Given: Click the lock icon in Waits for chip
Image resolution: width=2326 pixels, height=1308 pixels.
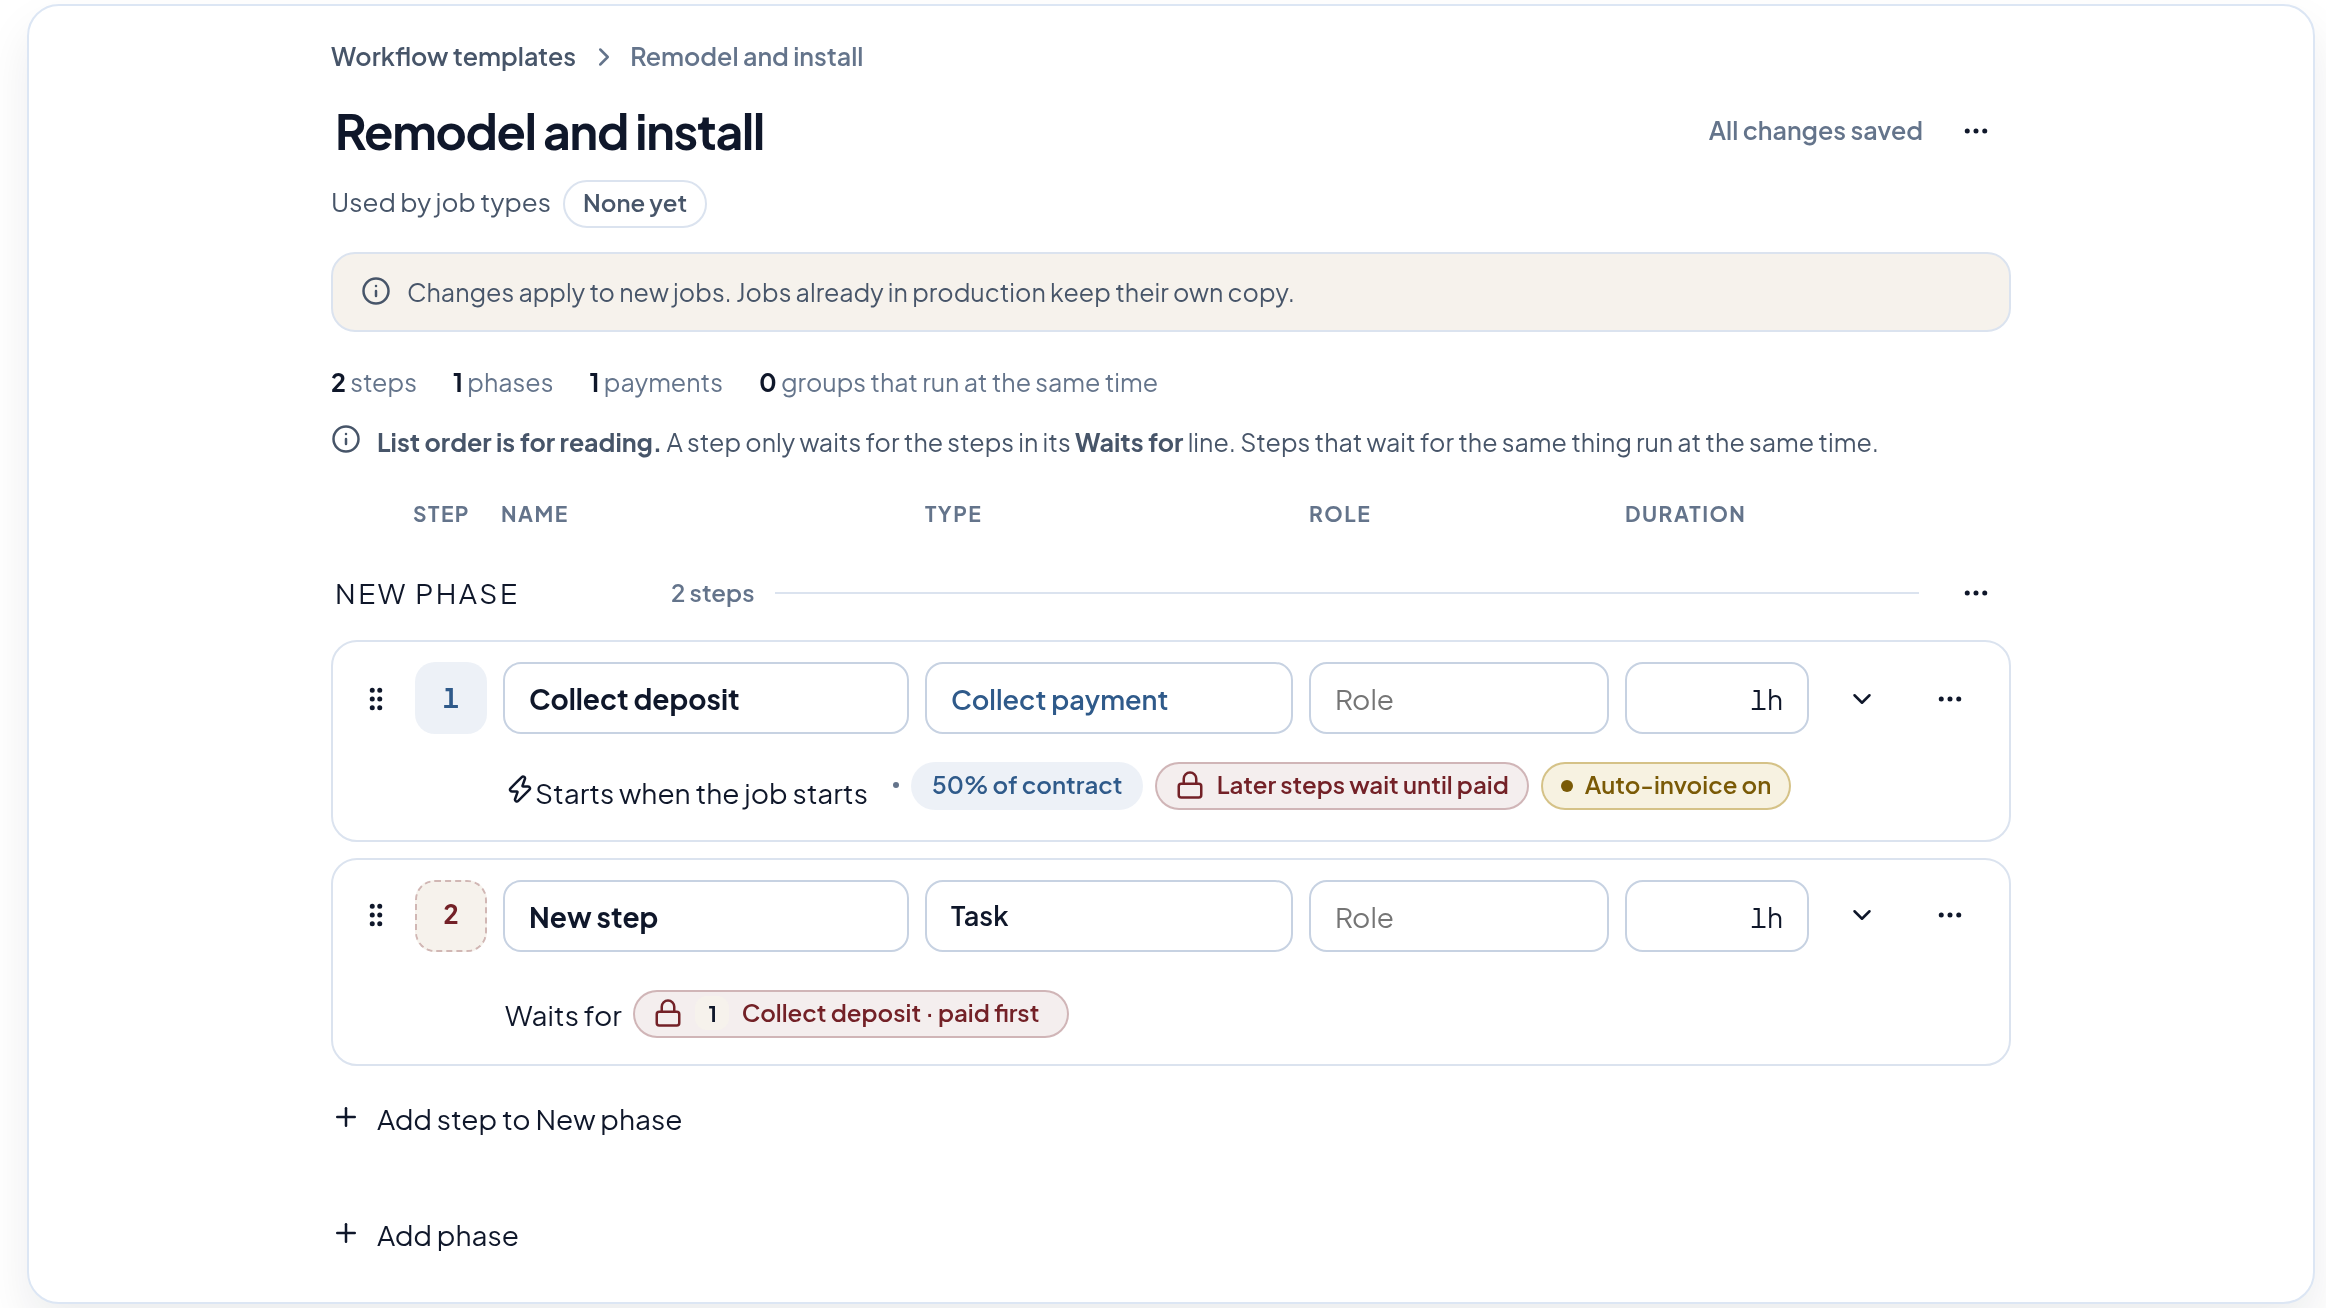Looking at the screenshot, I should coord(668,1014).
